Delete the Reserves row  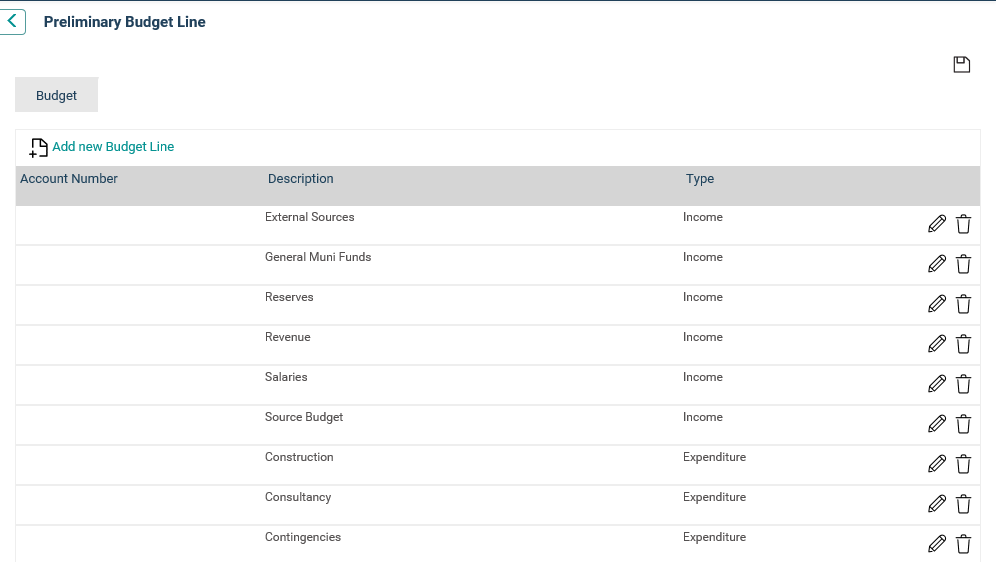click(964, 304)
